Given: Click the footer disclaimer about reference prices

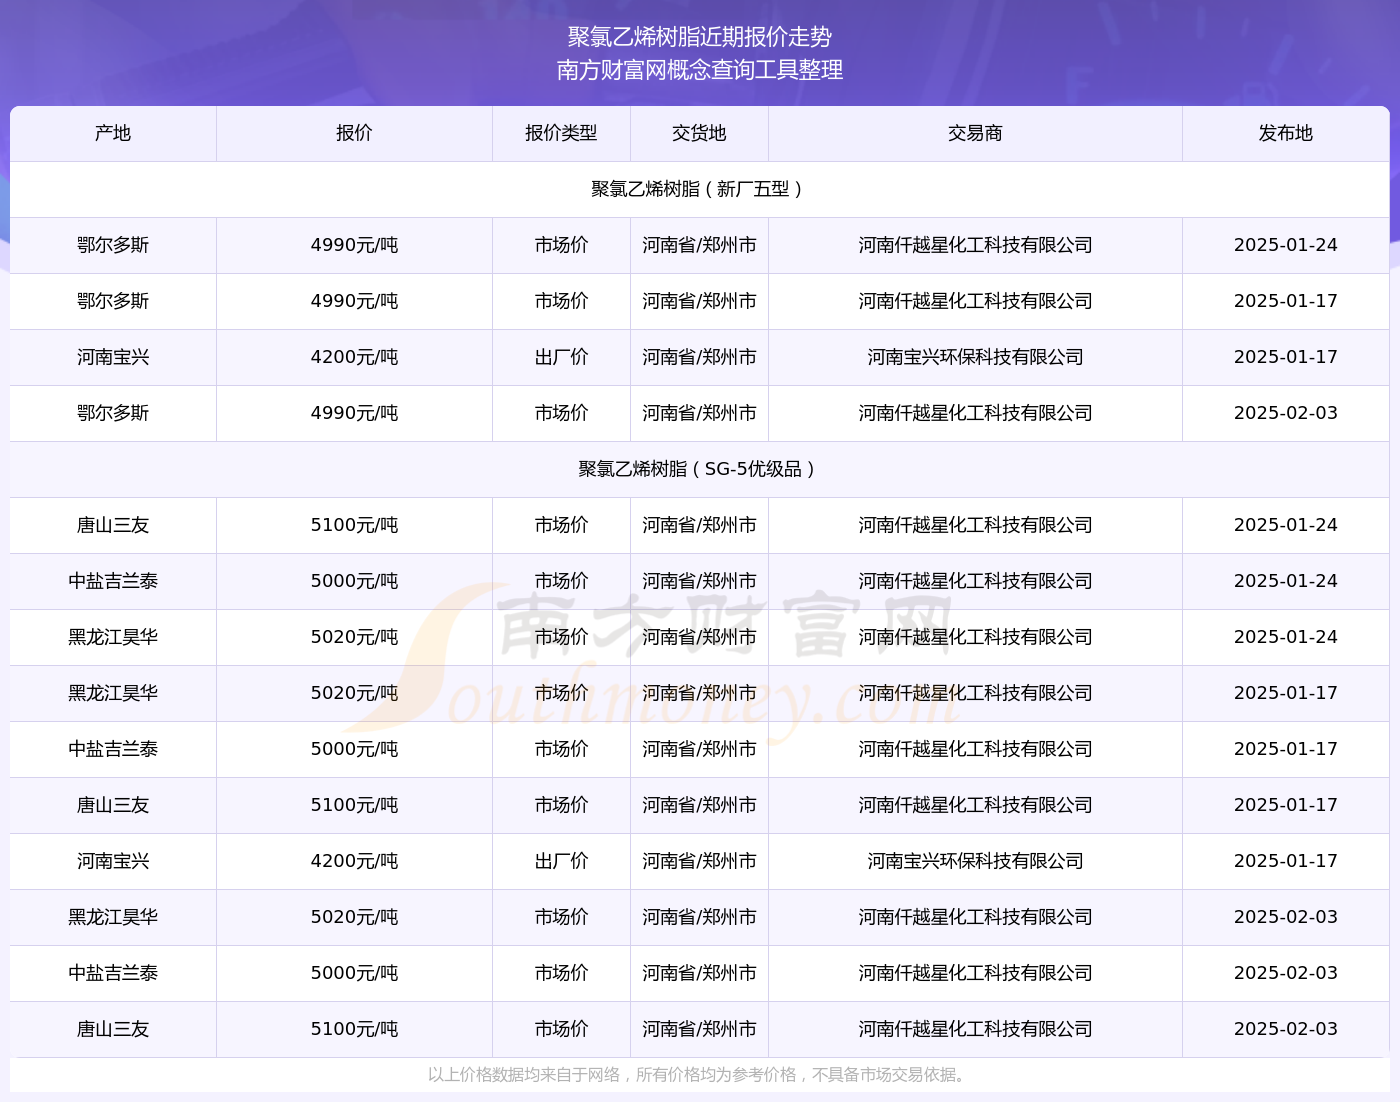Looking at the screenshot, I should (699, 1075).
